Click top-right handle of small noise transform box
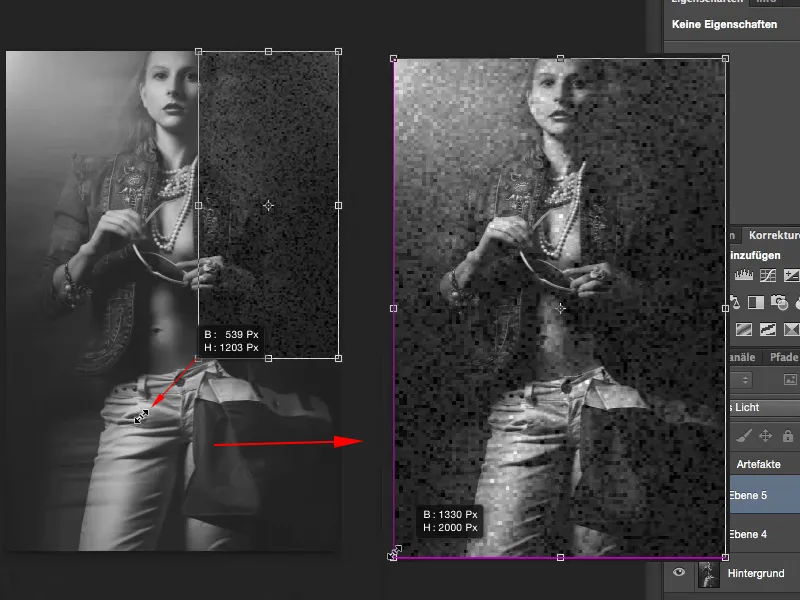 pyautogui.click(x=338, y=52)
